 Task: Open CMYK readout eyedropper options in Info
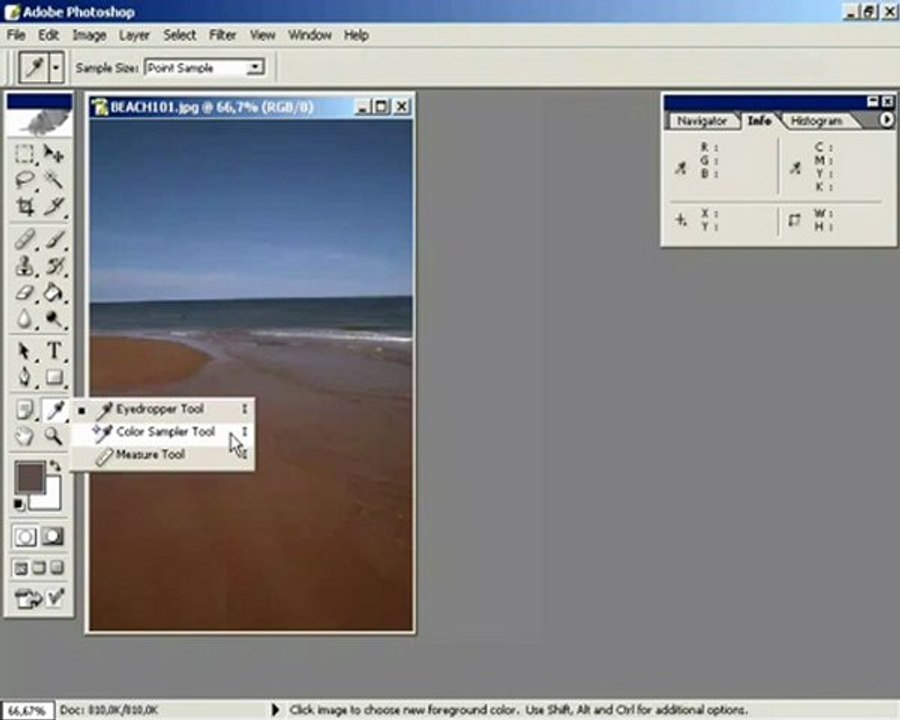pos(796,169)
